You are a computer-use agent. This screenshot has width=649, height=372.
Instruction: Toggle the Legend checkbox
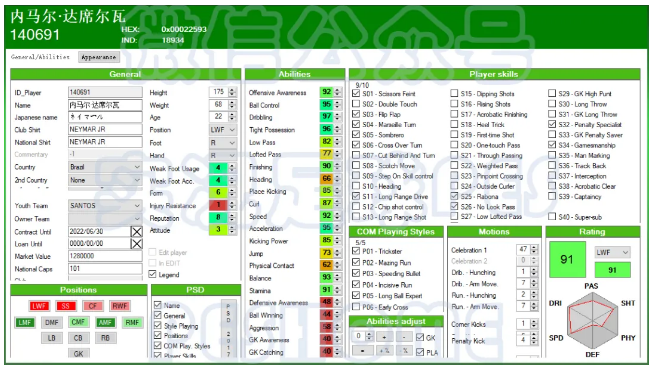[x=152, y=274]
